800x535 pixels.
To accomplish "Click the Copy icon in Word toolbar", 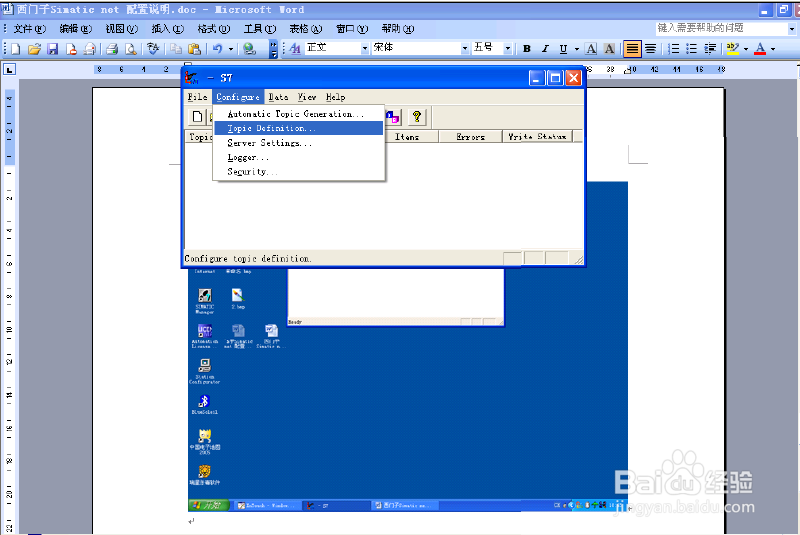I will 176,49.
